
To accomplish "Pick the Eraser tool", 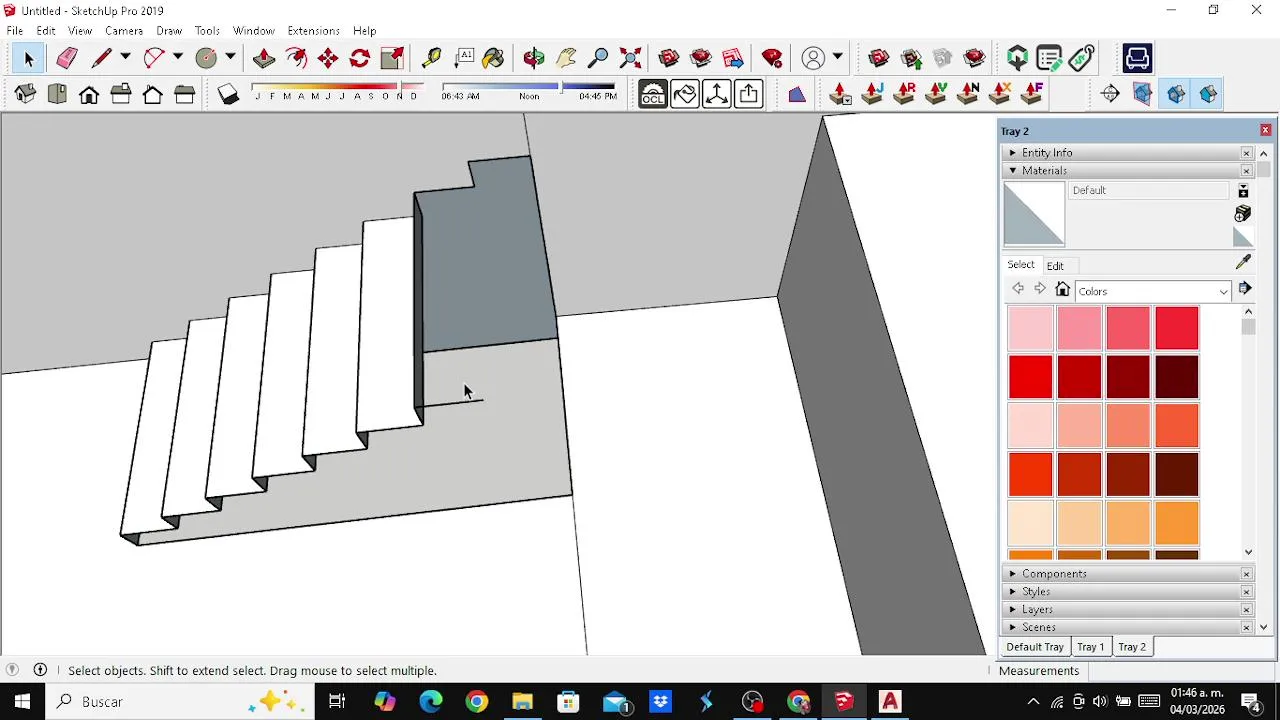I will click(66, 59).
